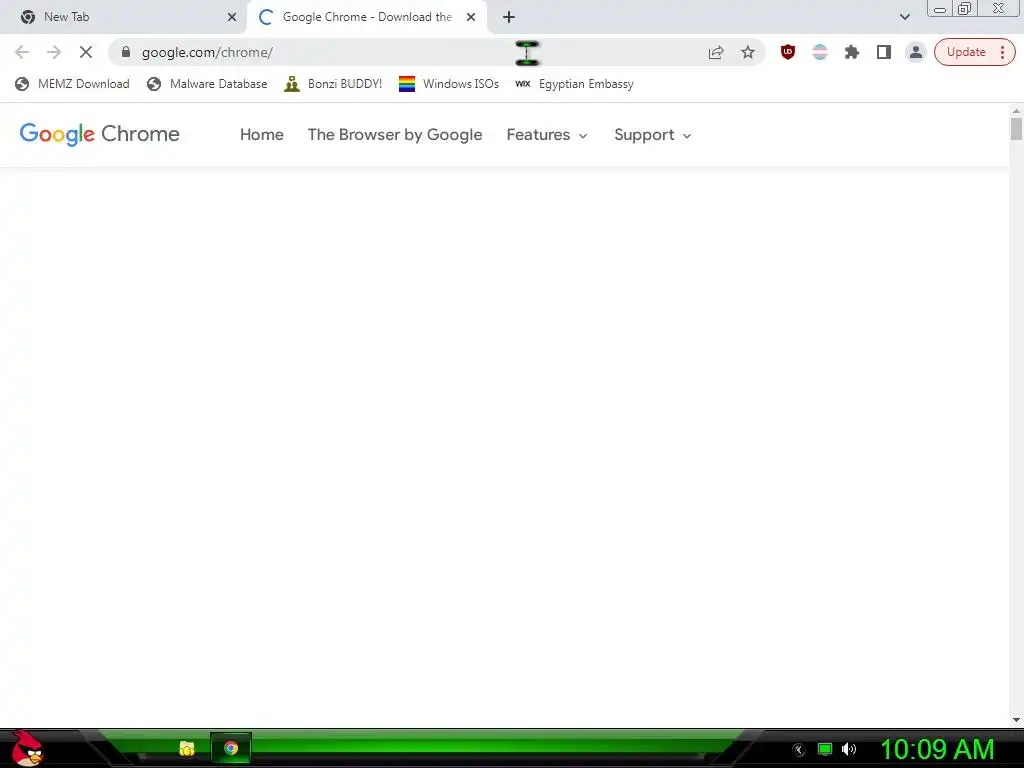Select the Google Chrome - Download tab

click(368, 17)
